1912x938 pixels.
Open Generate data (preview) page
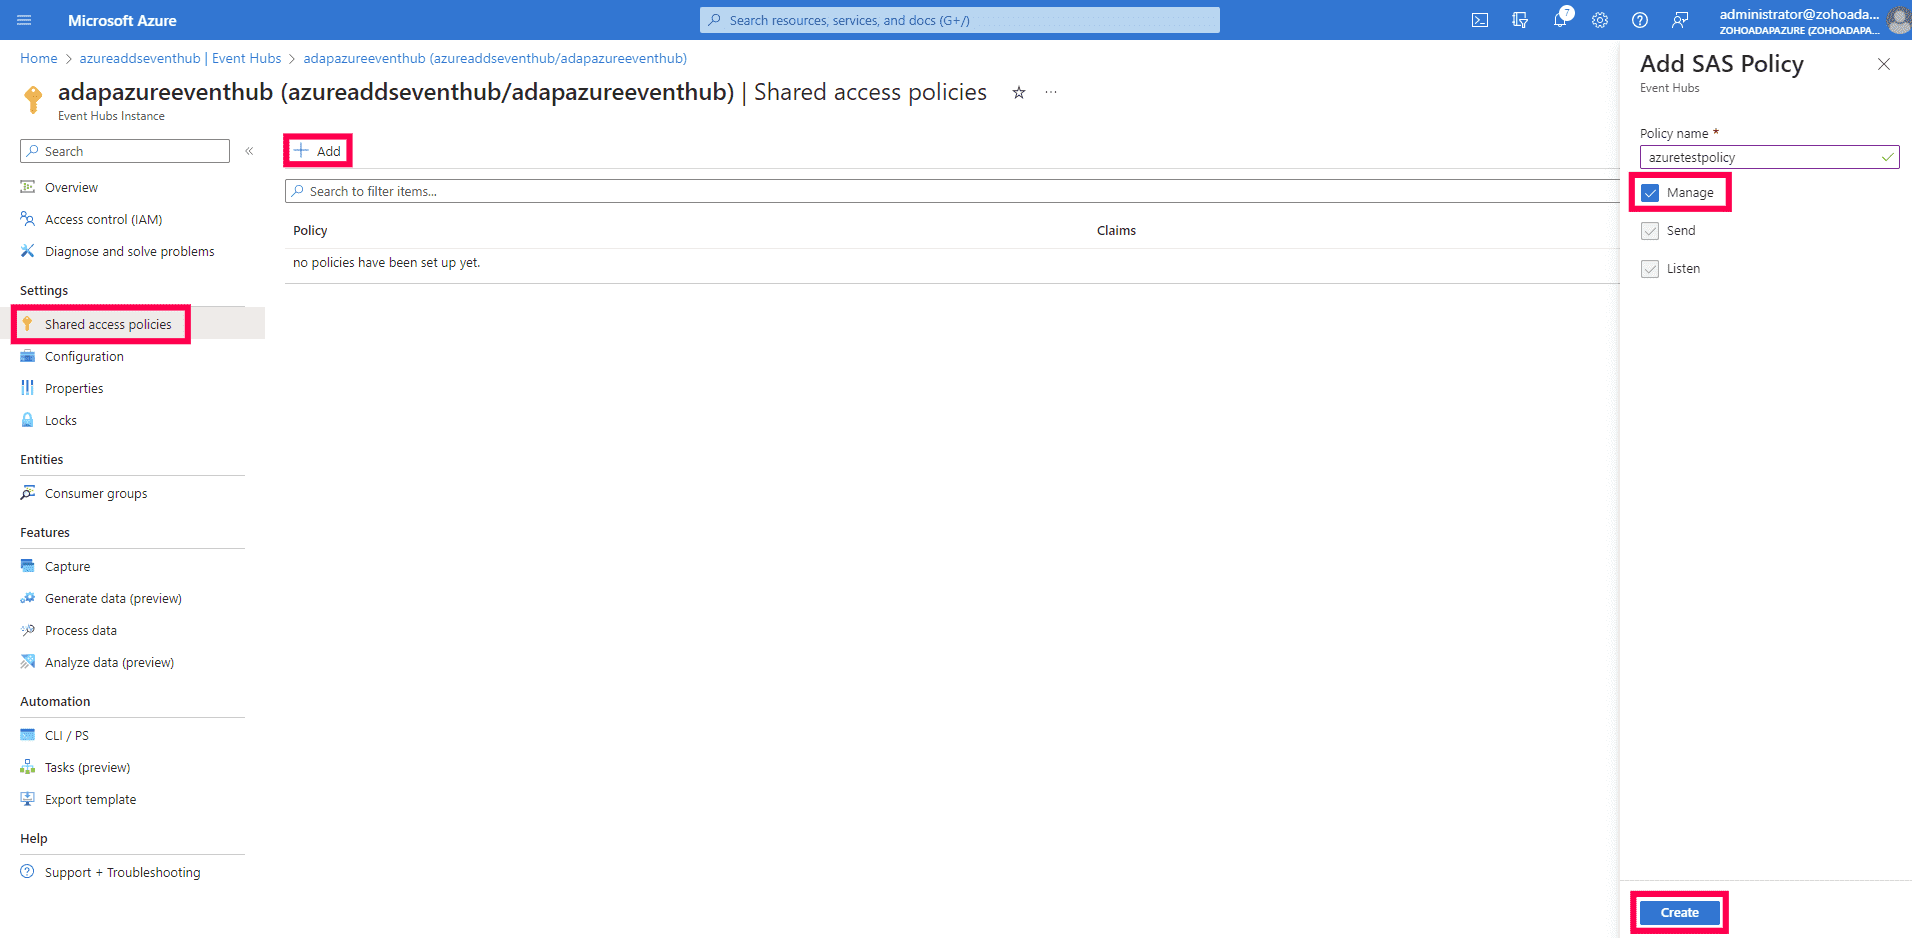coord(113,598)
